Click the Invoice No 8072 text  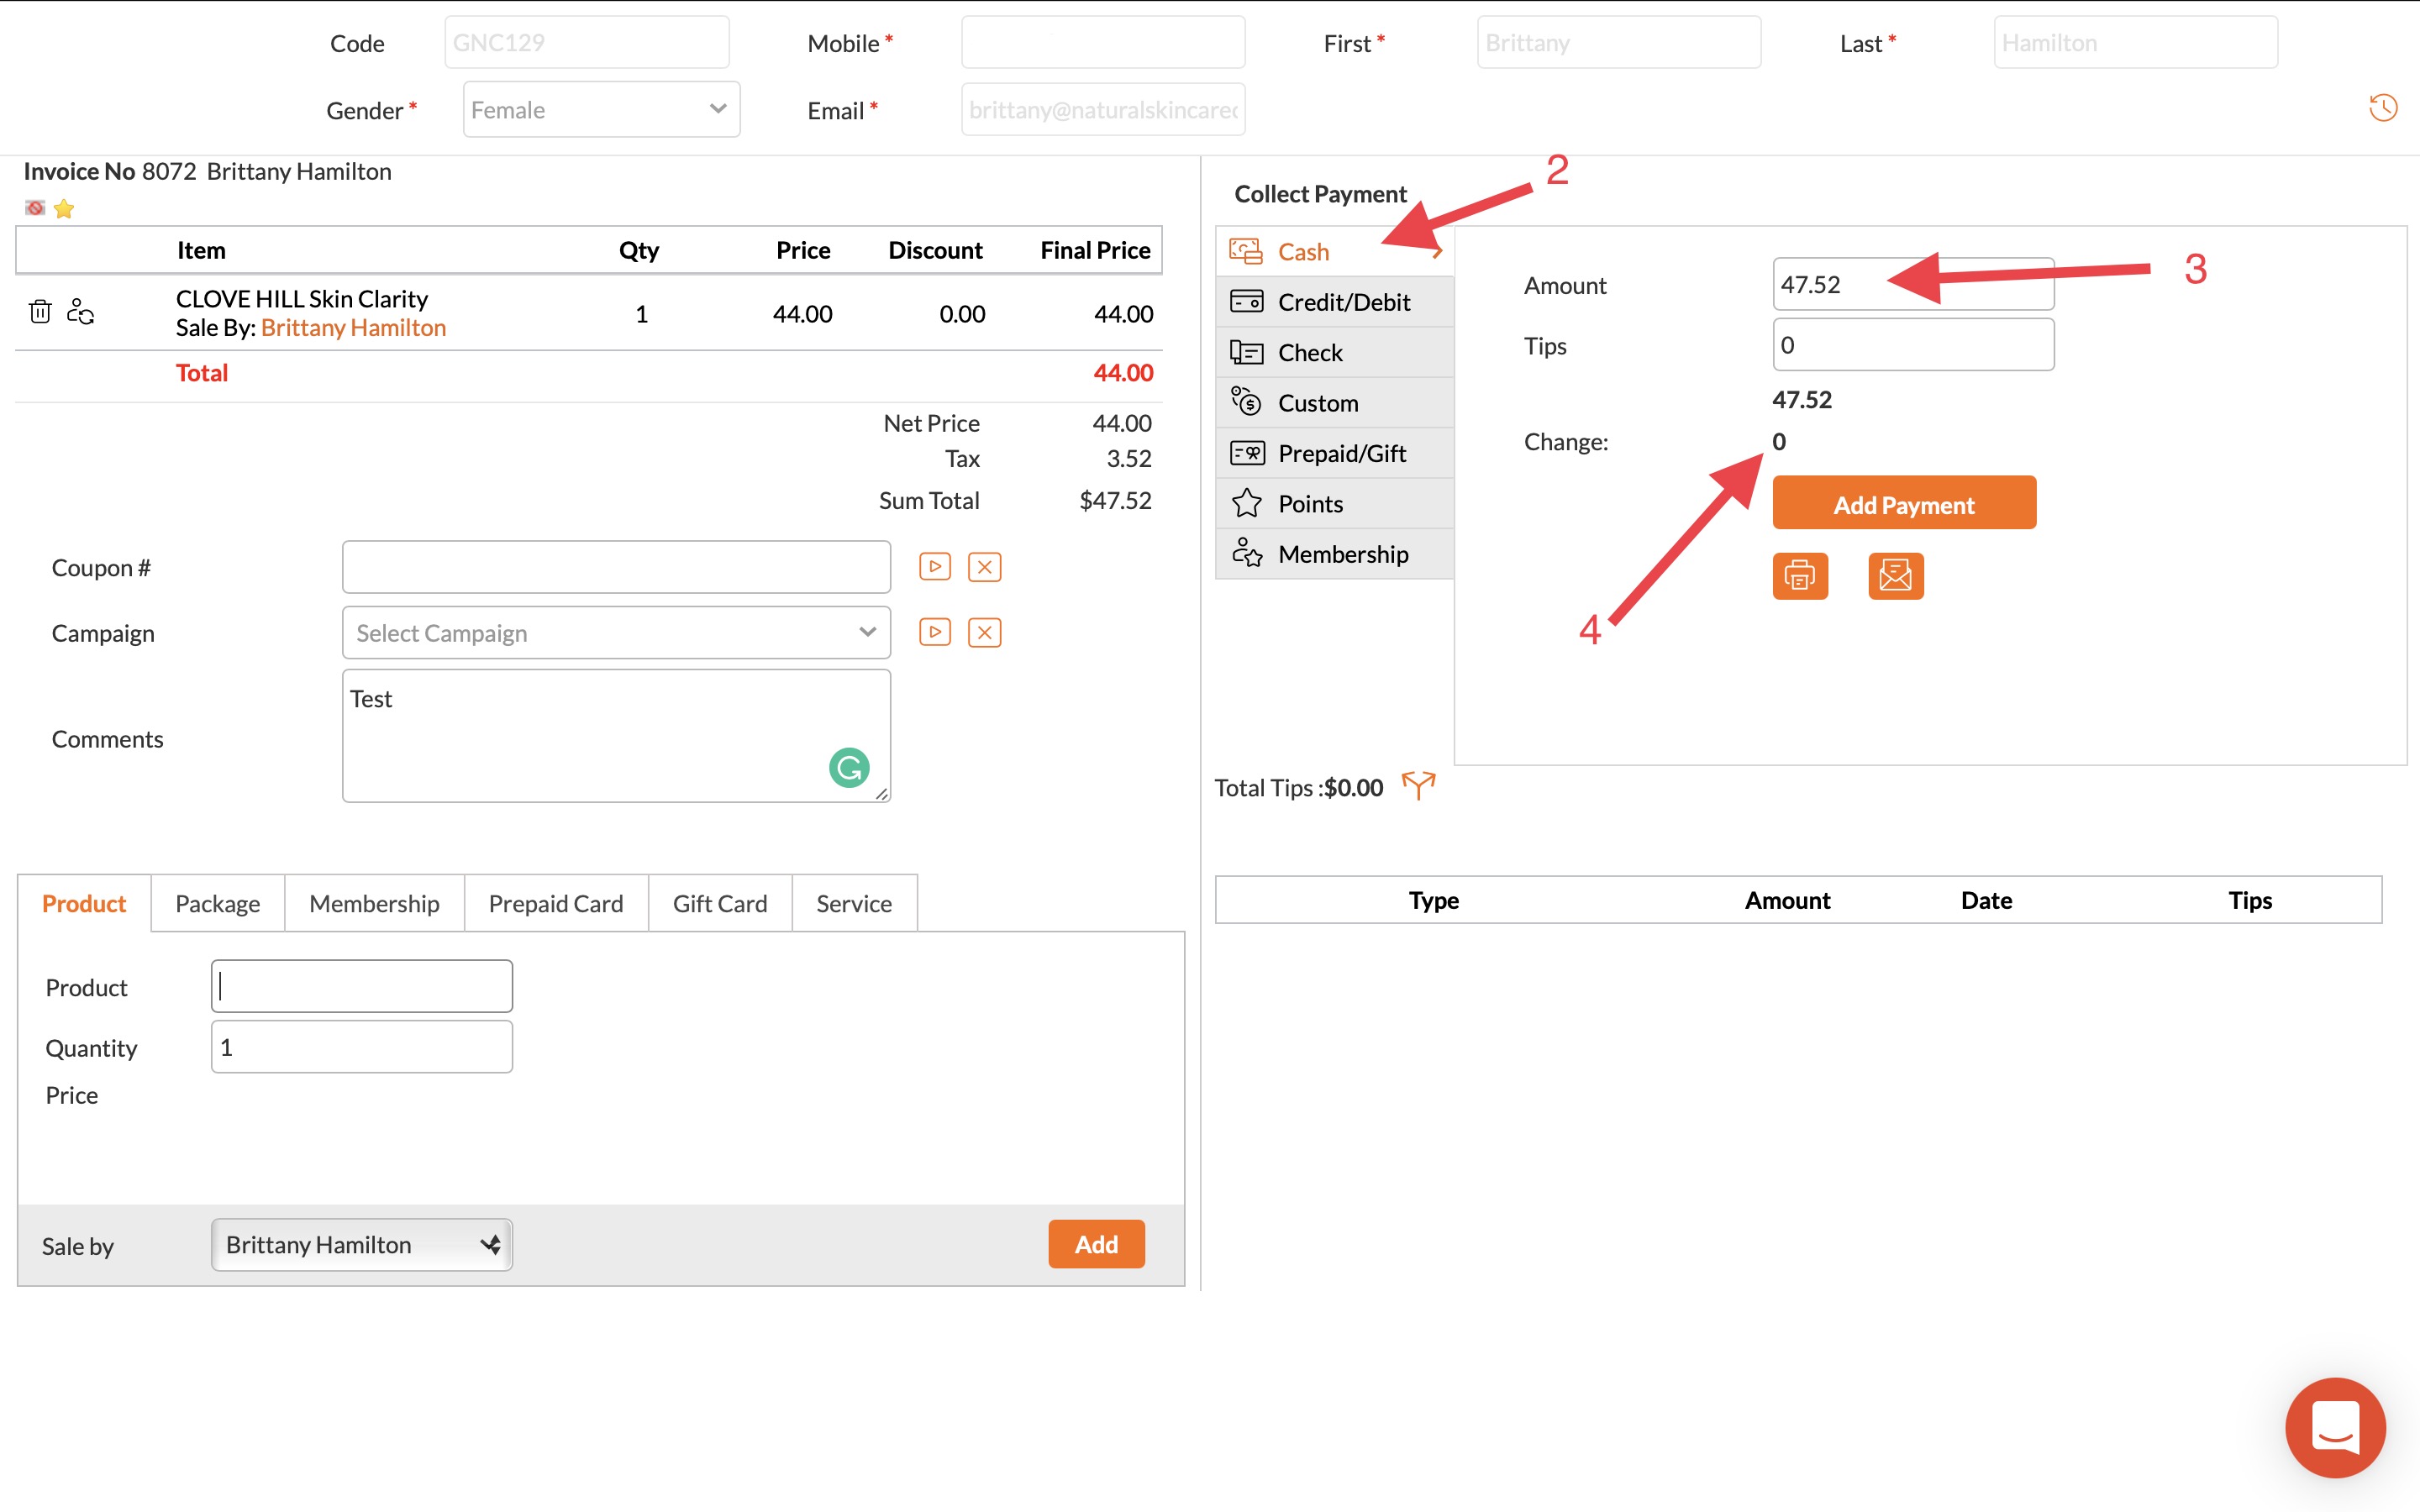110,171
